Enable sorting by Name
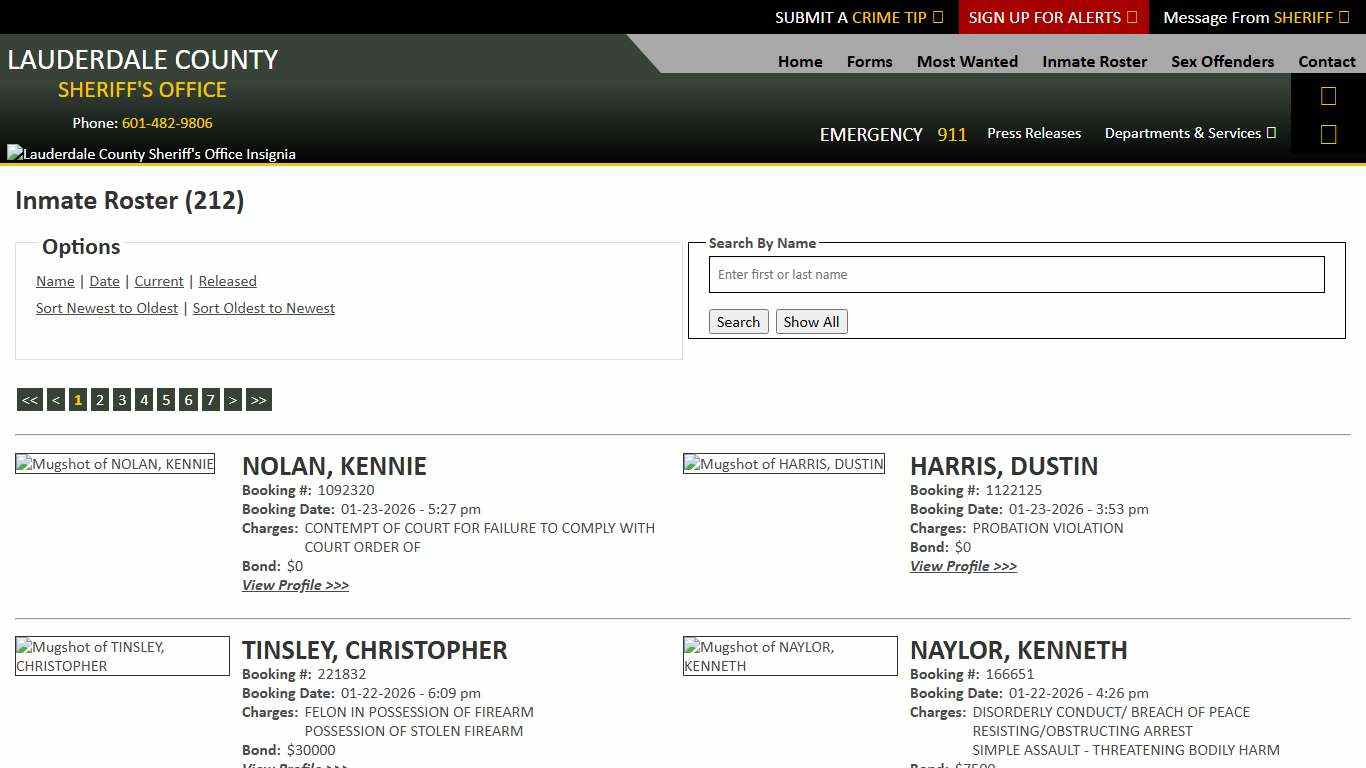1366x768 pixels. pos(55,281)
